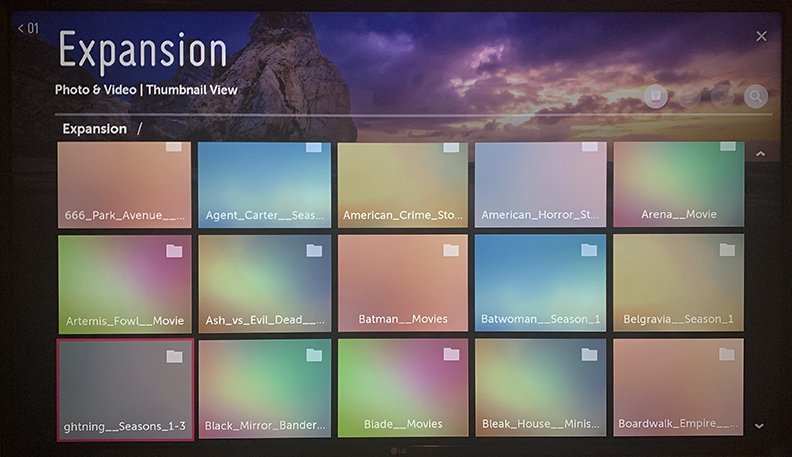Open the American_Horror_St... folder

tap(540, 184)
